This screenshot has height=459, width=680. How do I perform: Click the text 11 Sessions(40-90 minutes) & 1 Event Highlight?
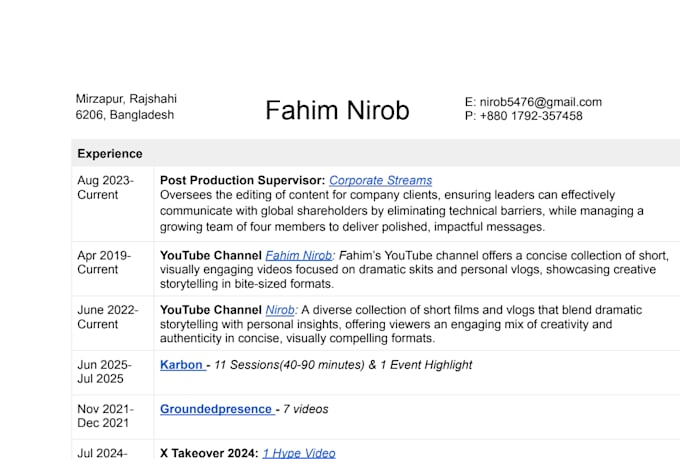[343, 365]
